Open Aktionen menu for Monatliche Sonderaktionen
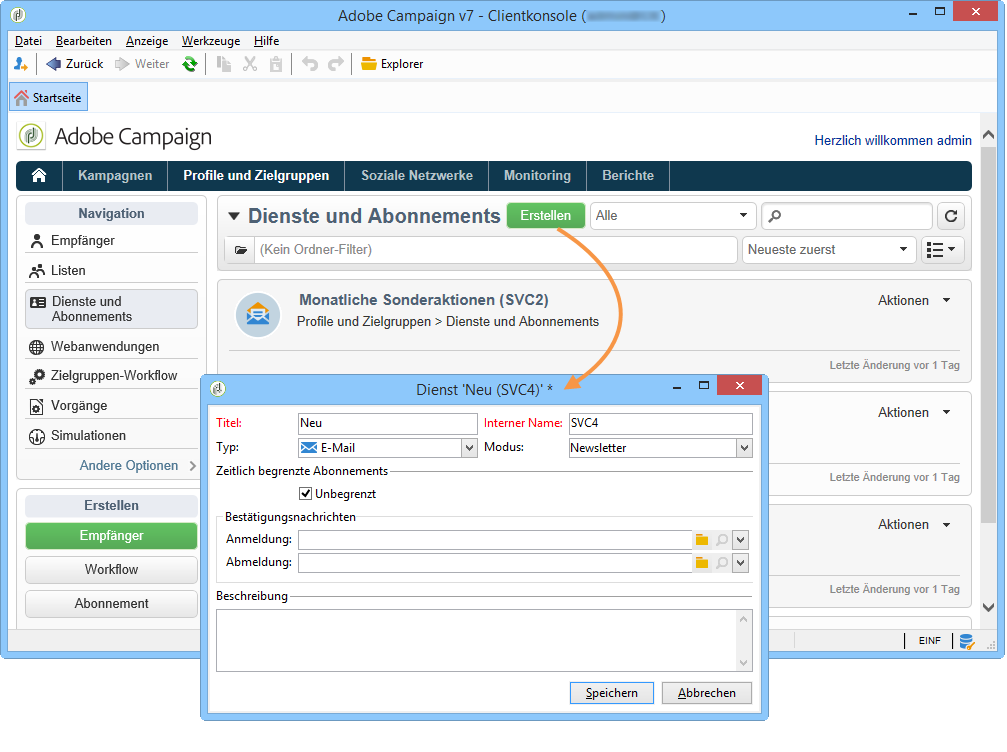The width and height of the screenshot is (1007, 752). [914, 301]
